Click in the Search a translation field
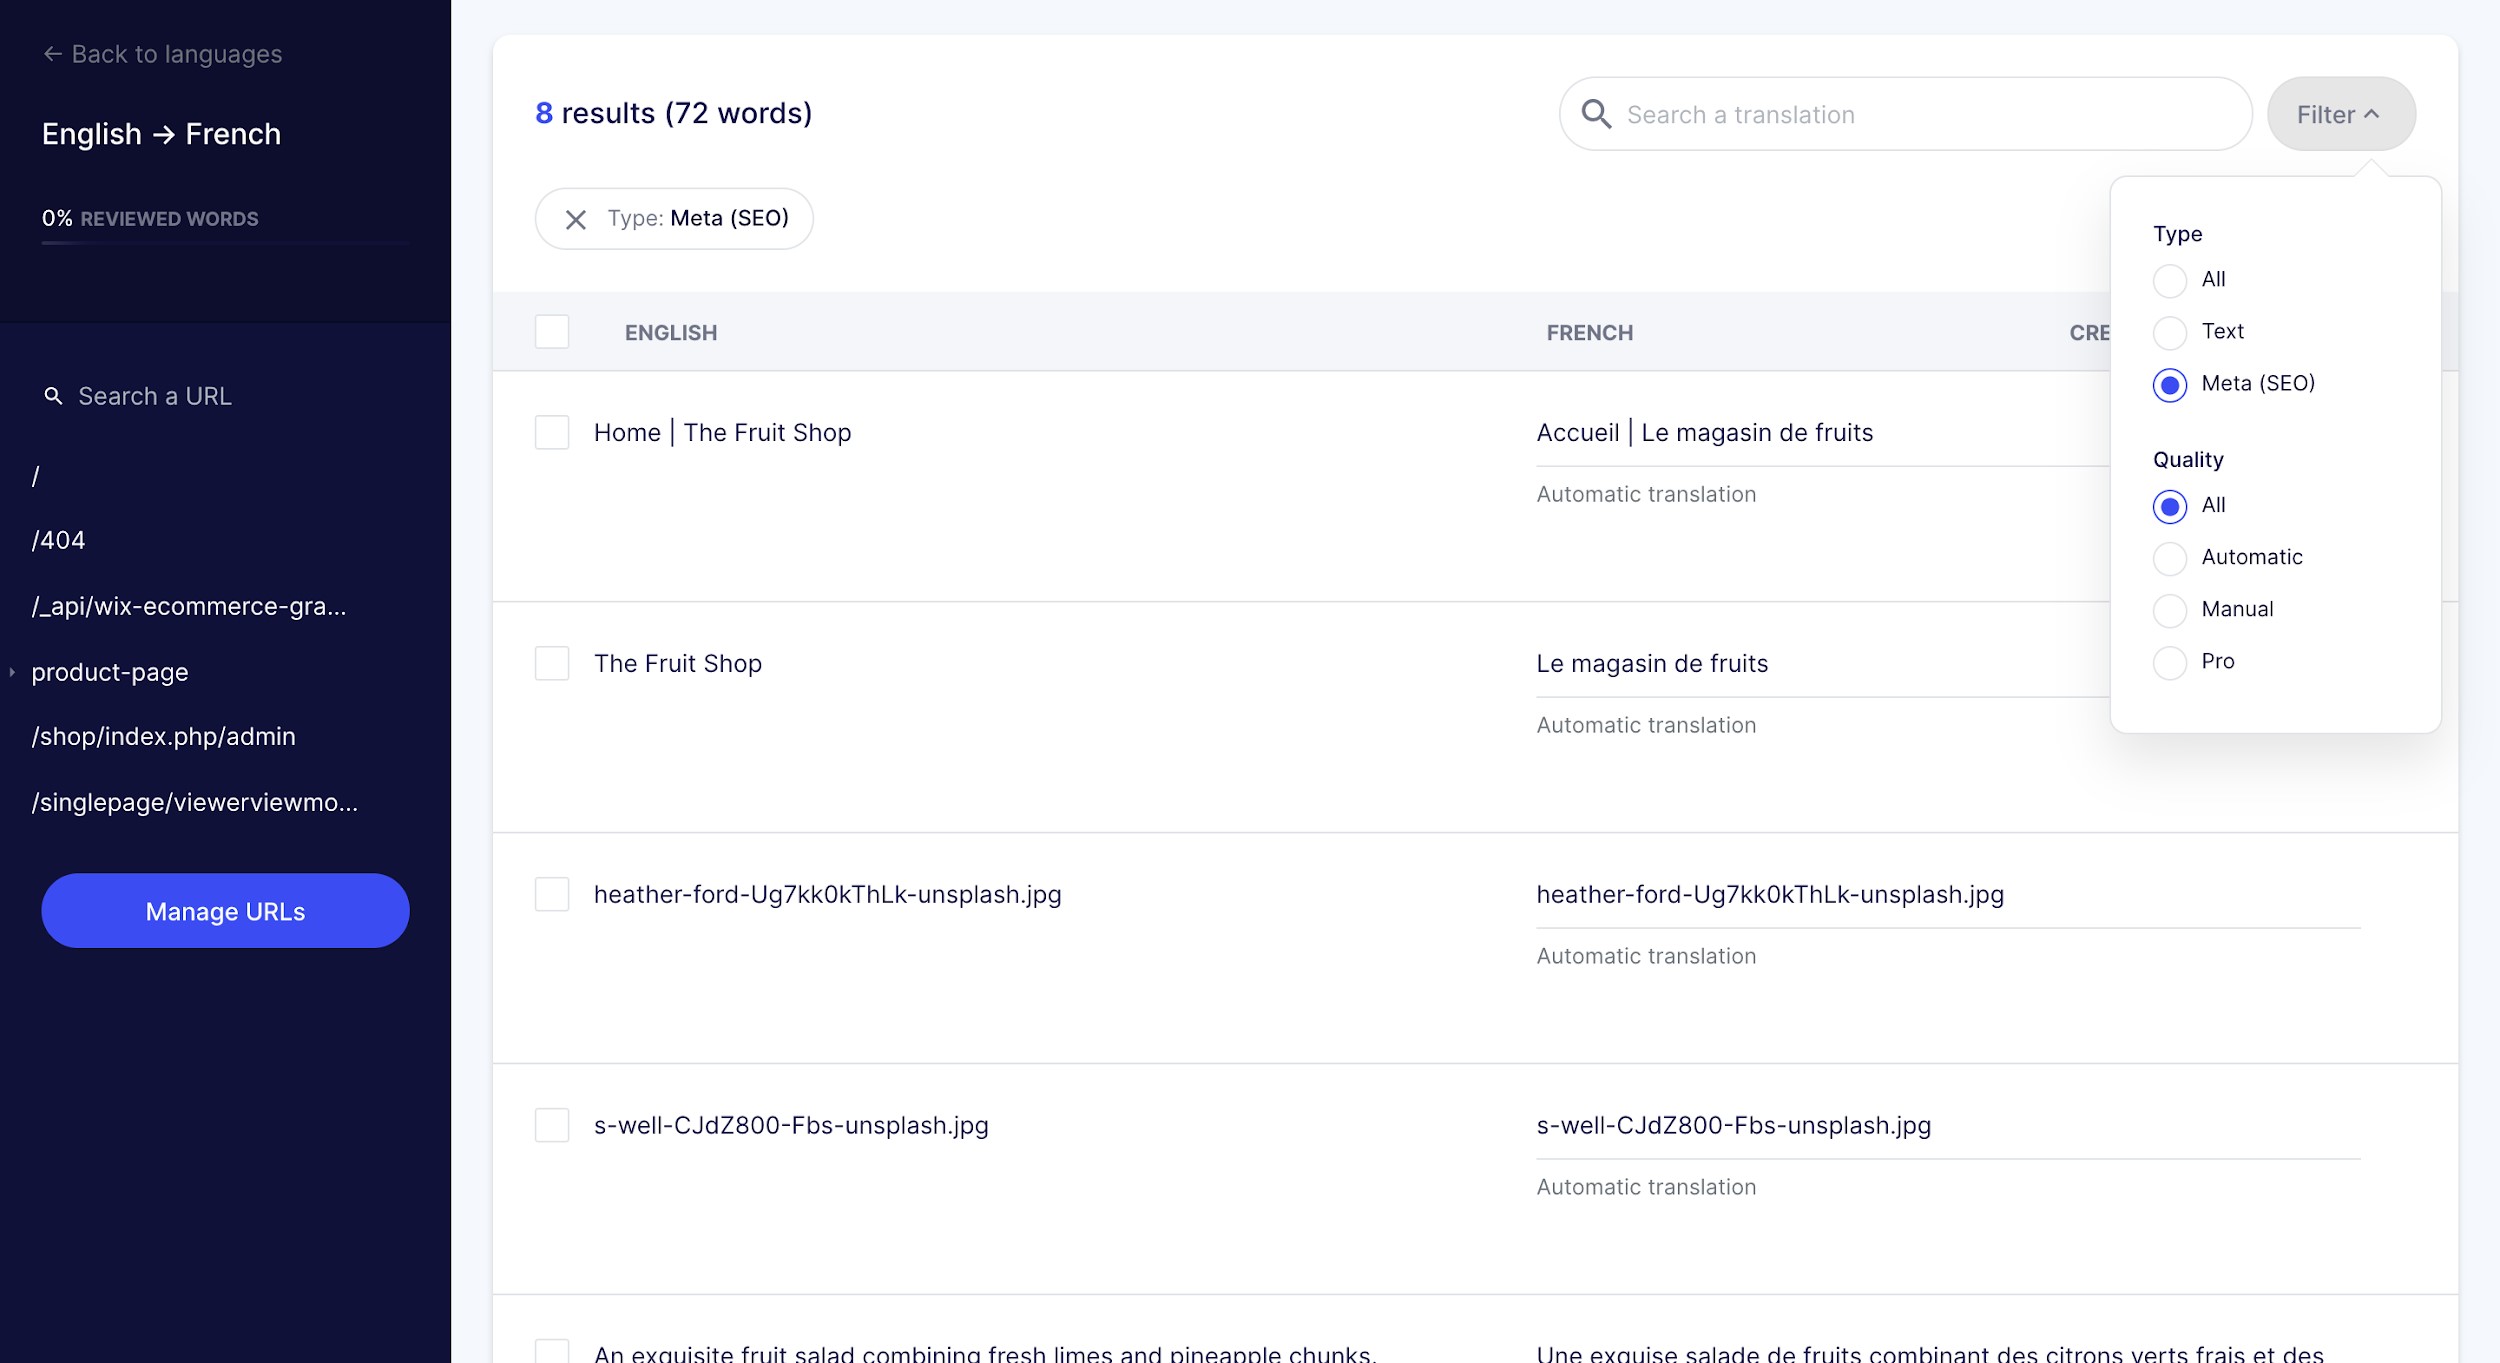Viewport: 2500px width, 1363px height. tap(1905, 114)
